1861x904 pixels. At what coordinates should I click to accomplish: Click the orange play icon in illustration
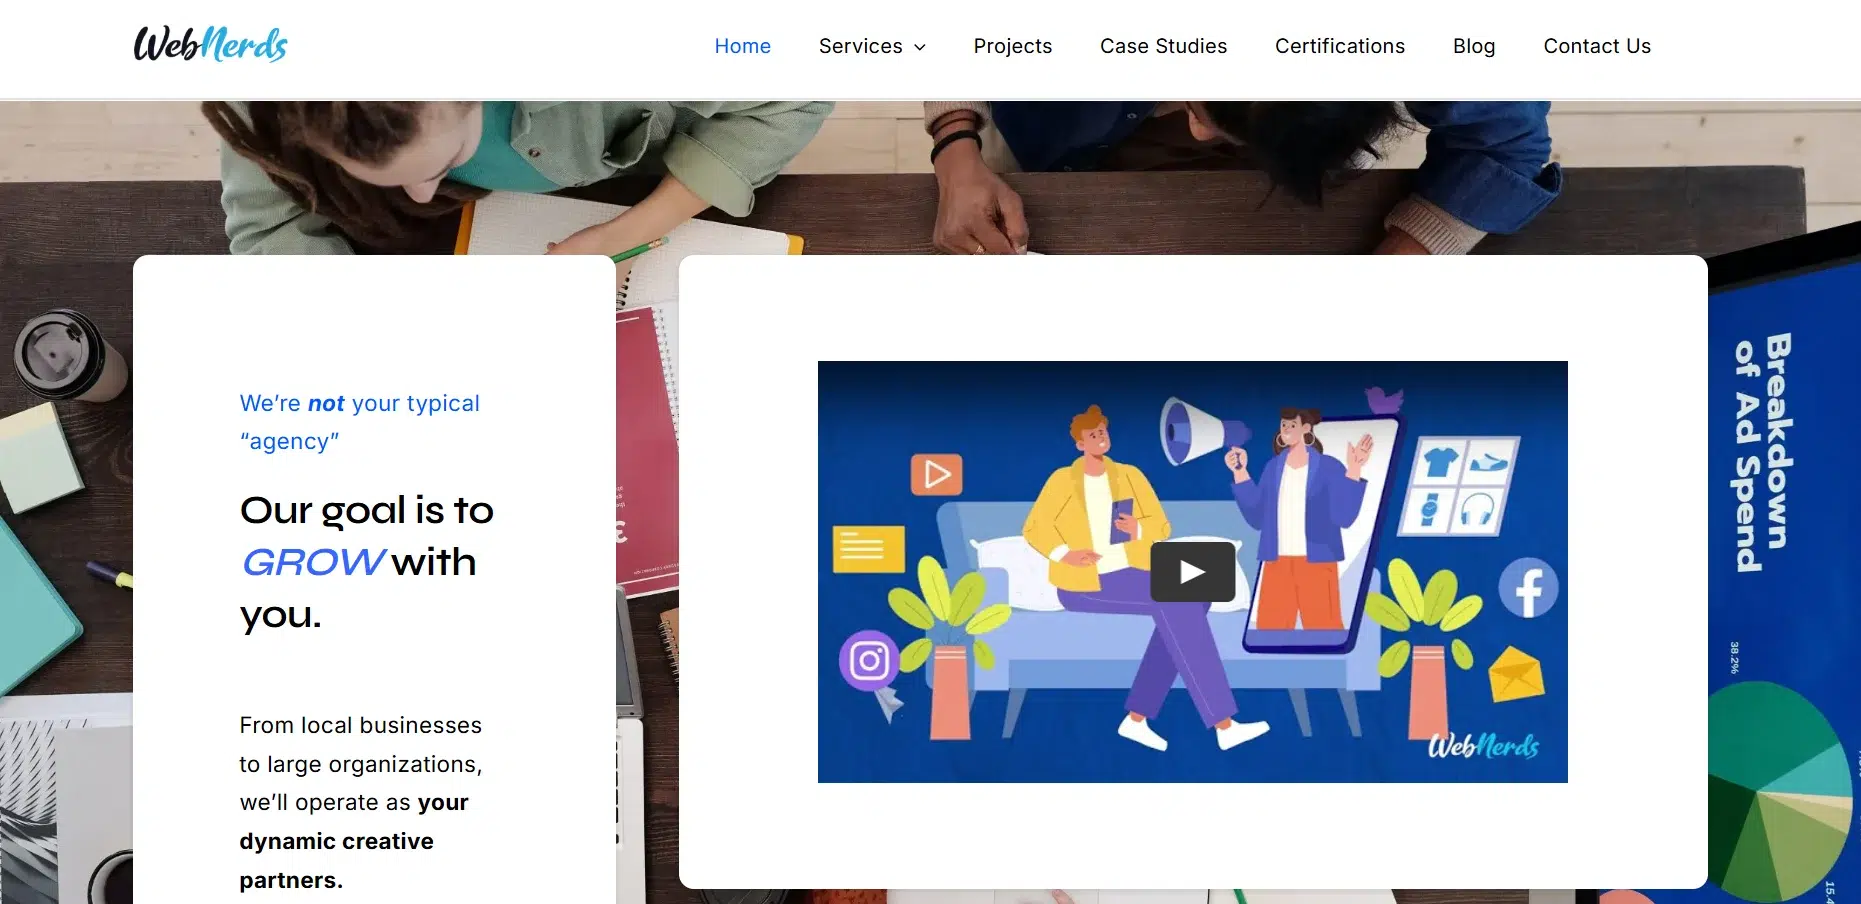click(936, 474)
